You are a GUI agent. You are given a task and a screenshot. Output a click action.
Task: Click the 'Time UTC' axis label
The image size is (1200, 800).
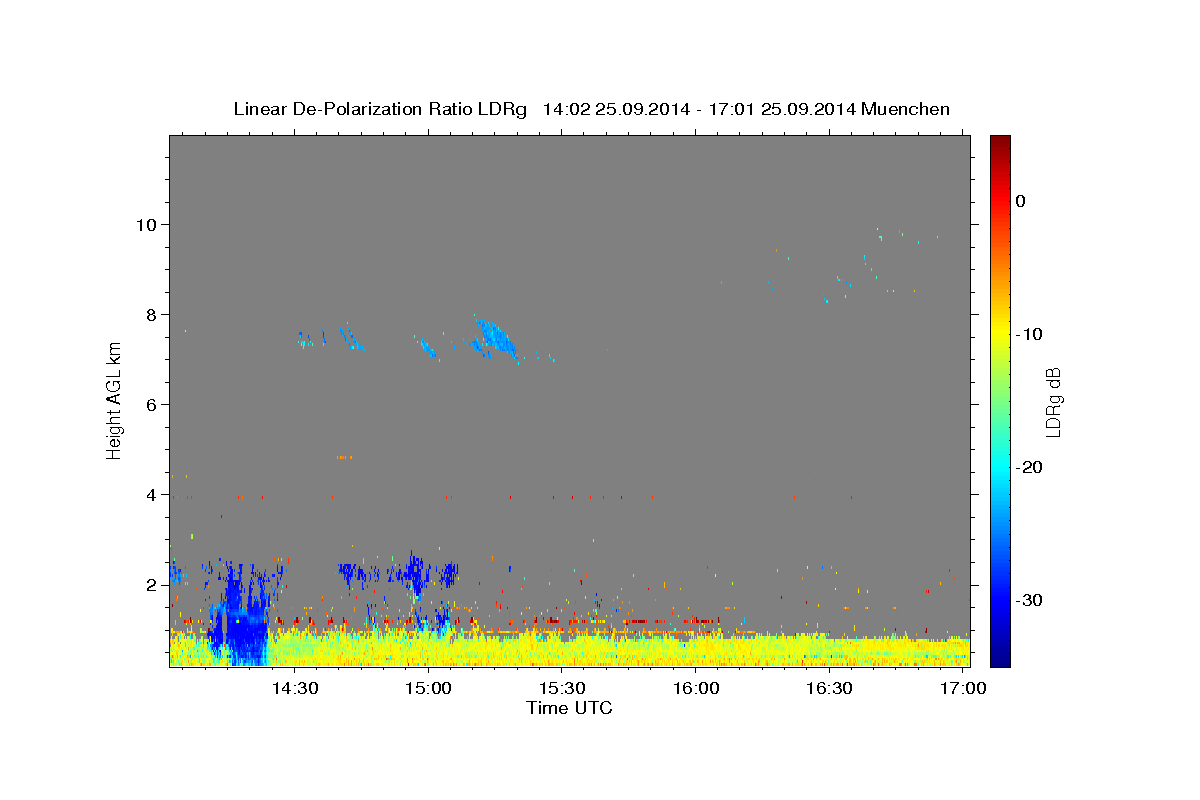pyautogui.click(x=569, y=708)
